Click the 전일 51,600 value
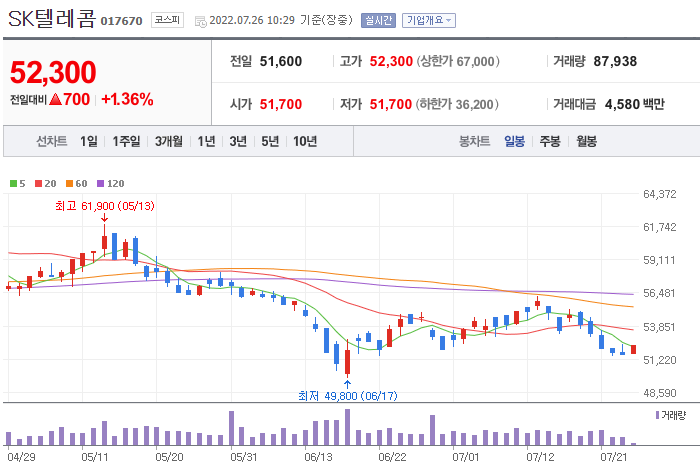 (281, 61)
